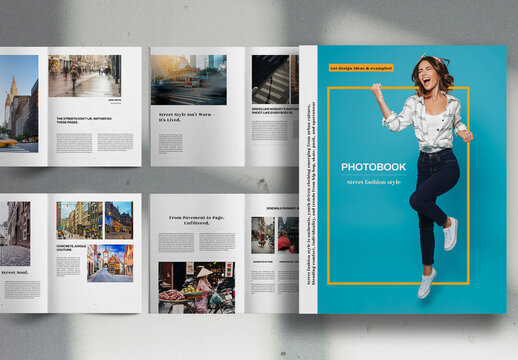Select the street vendor carrying baskets photo

(263, 235)
